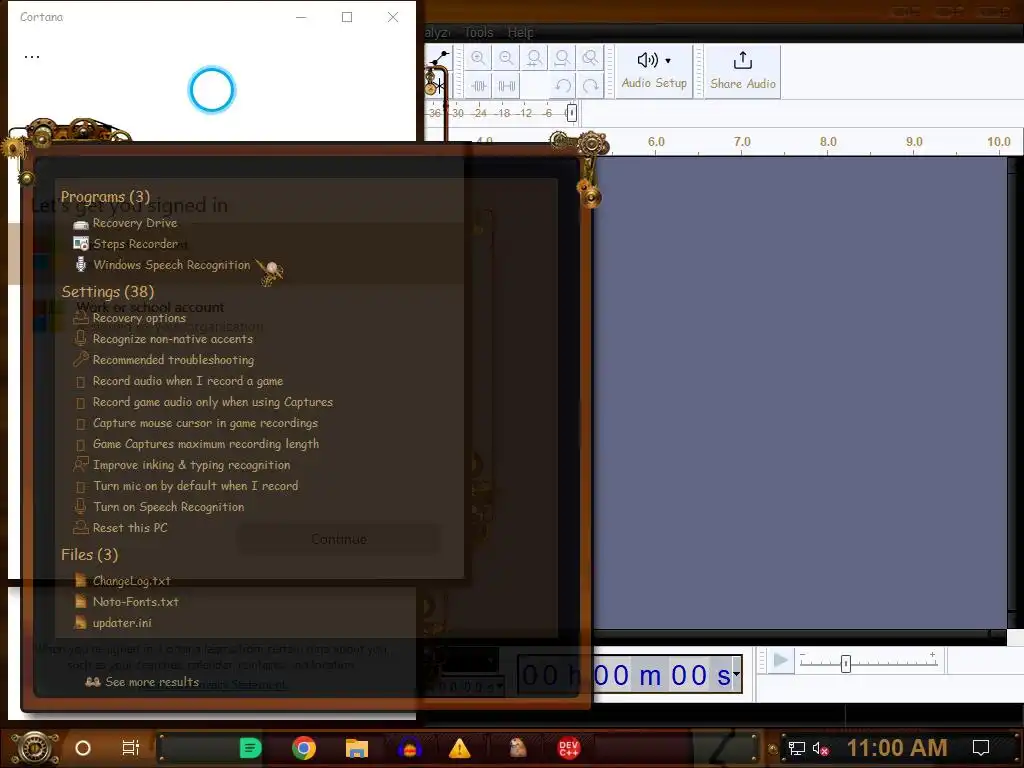Click the Cortana listening circle

pos(212,89)
